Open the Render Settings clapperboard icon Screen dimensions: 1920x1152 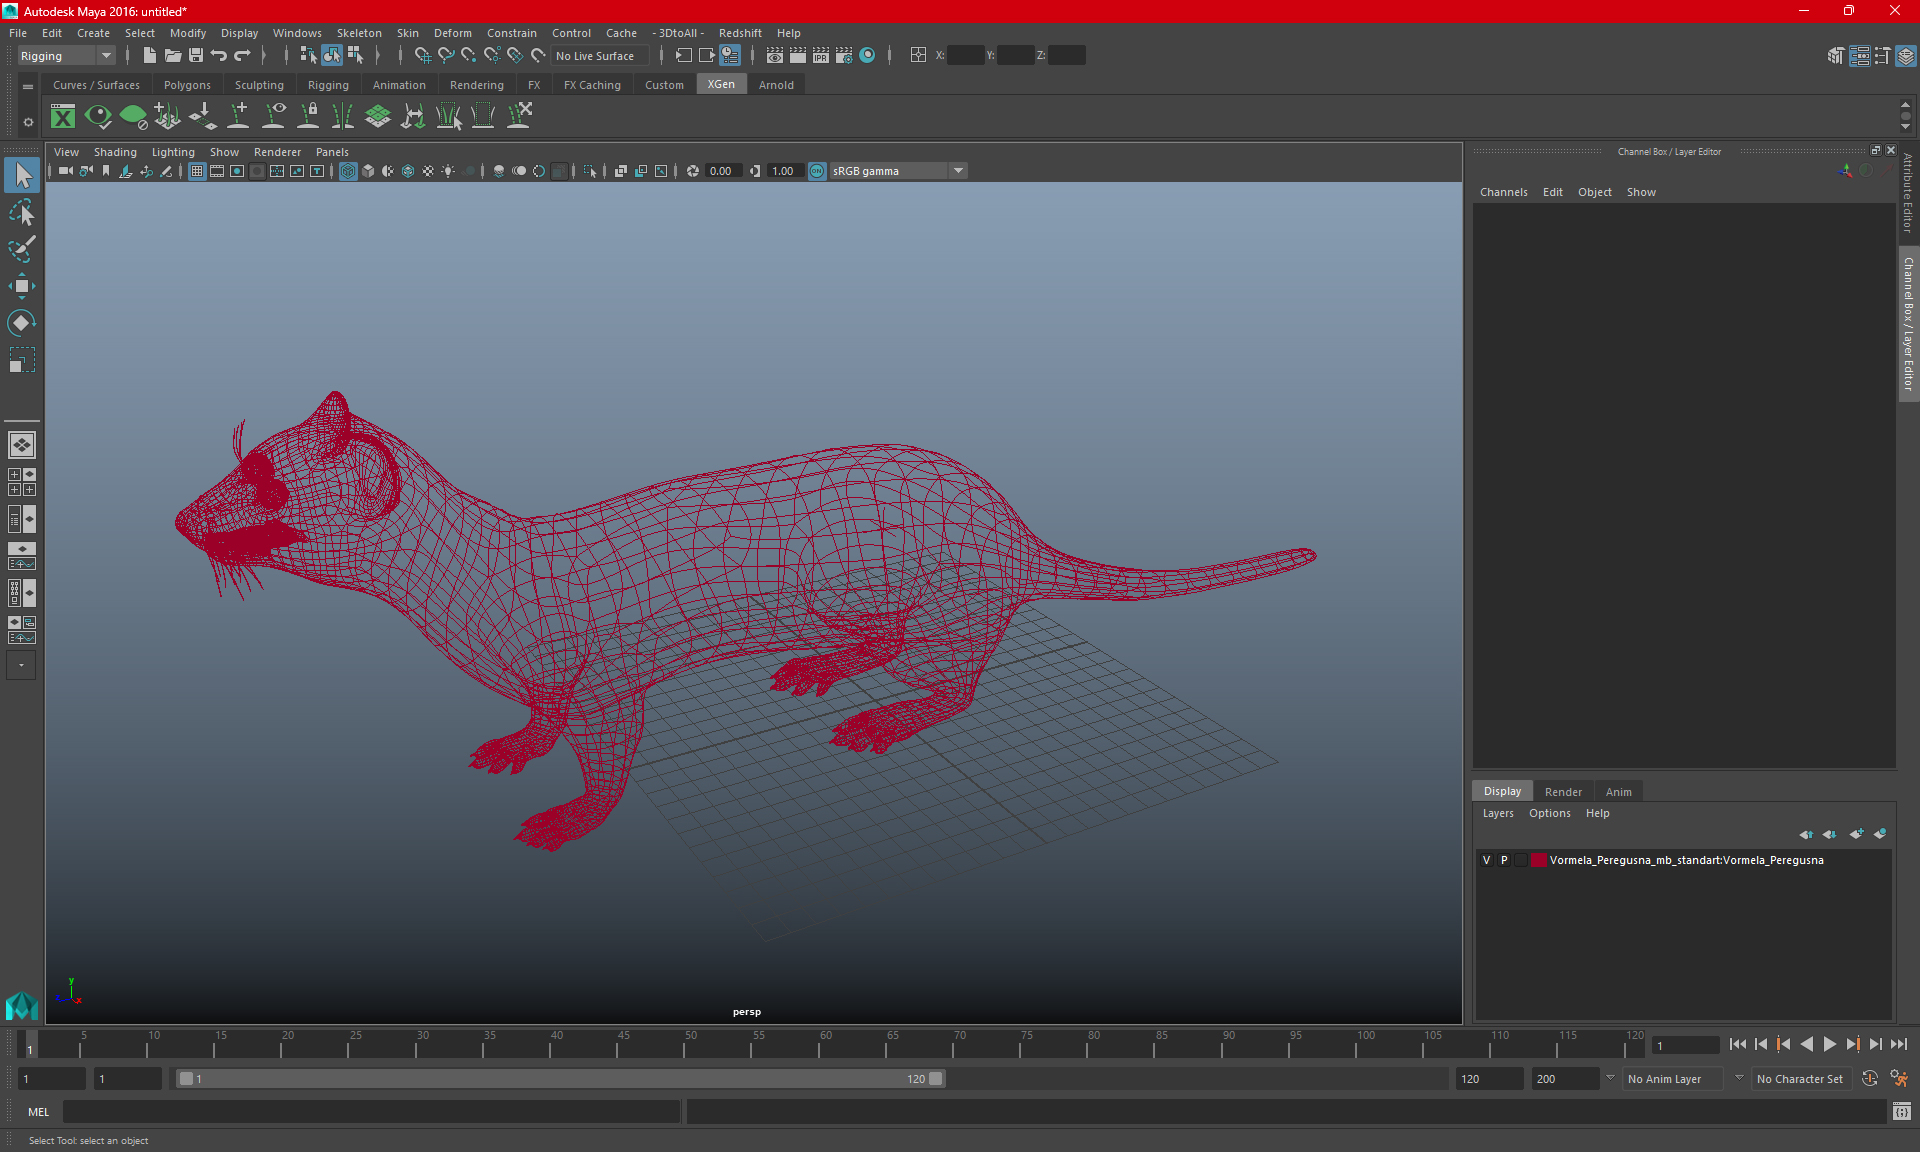[844, 56]
